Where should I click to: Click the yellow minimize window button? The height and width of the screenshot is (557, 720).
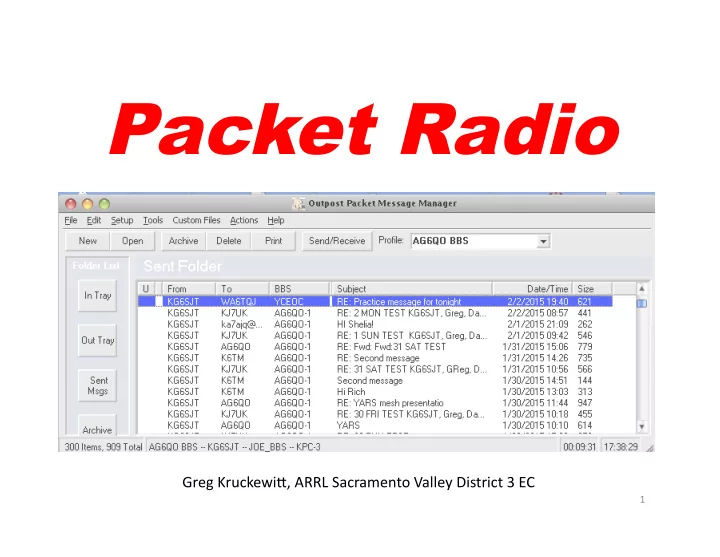(88, 204)
